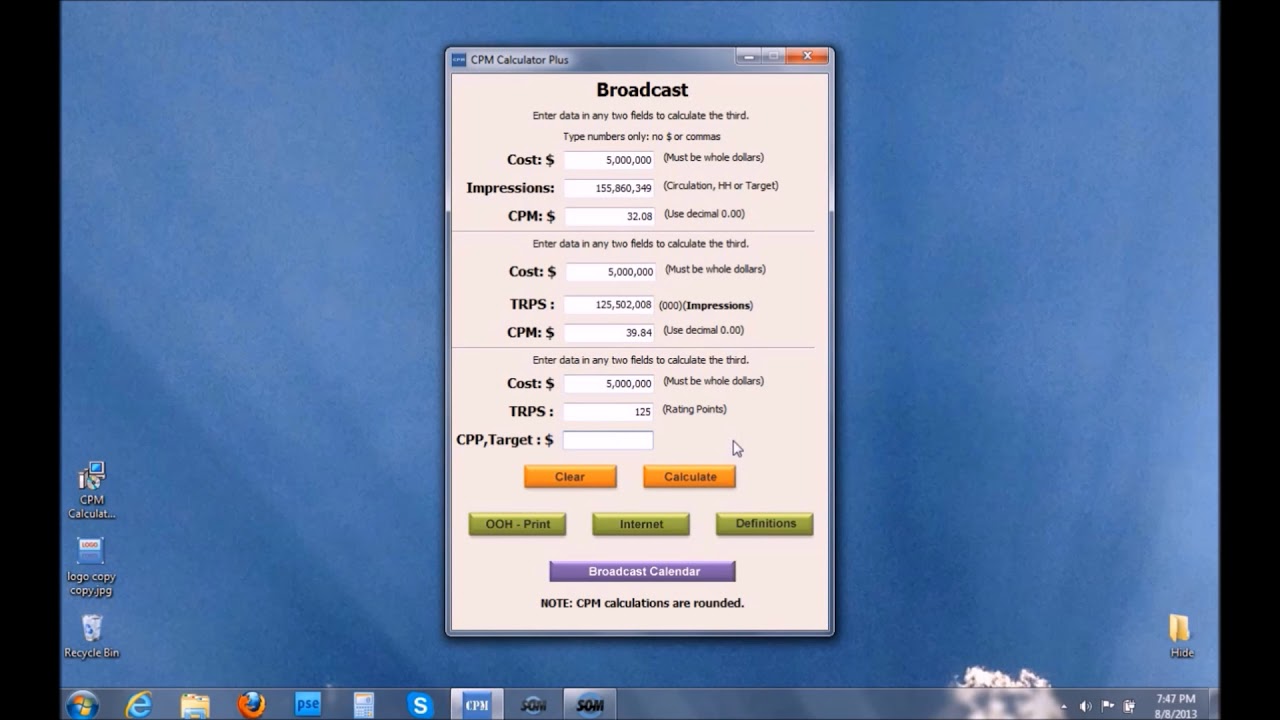Click the NOTE: CPM calculations are rounded text
Viewport: 1280px width, 720px height.
click(x=642, y=603)
